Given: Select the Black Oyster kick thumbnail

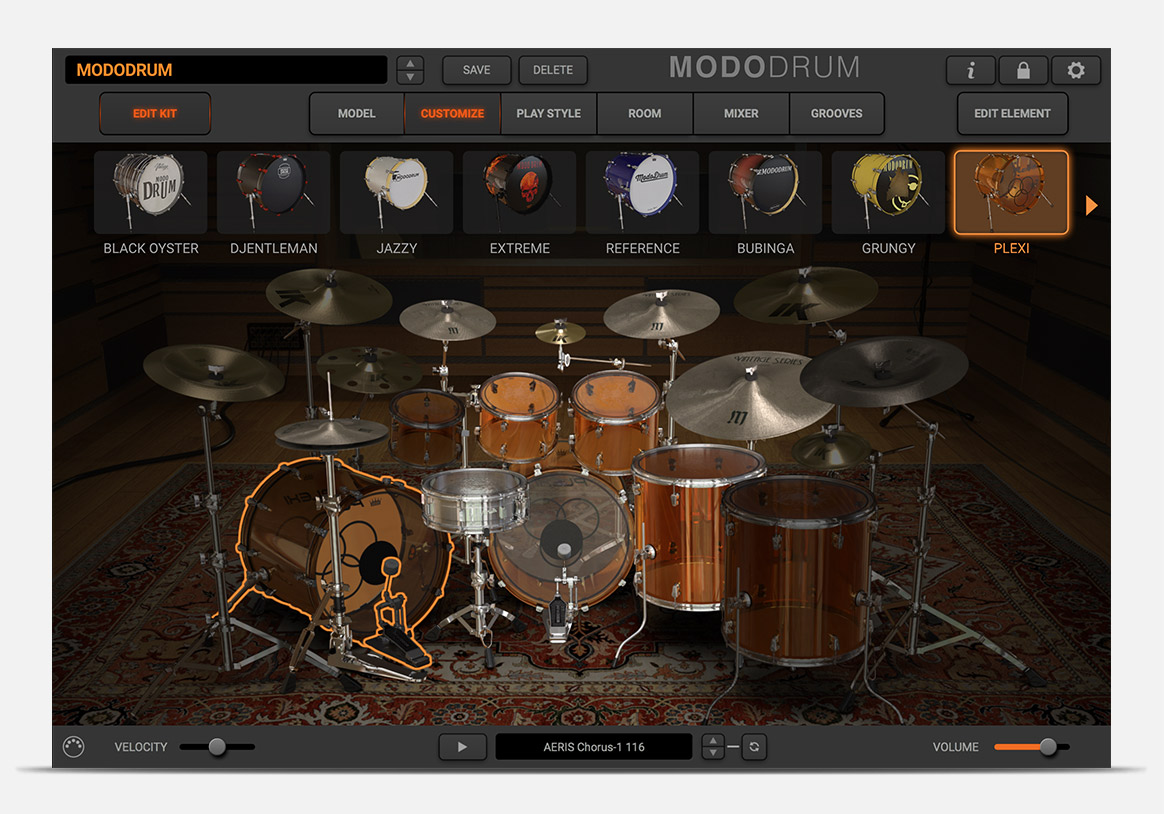Looking at the screenshot, I should (151, 192).
